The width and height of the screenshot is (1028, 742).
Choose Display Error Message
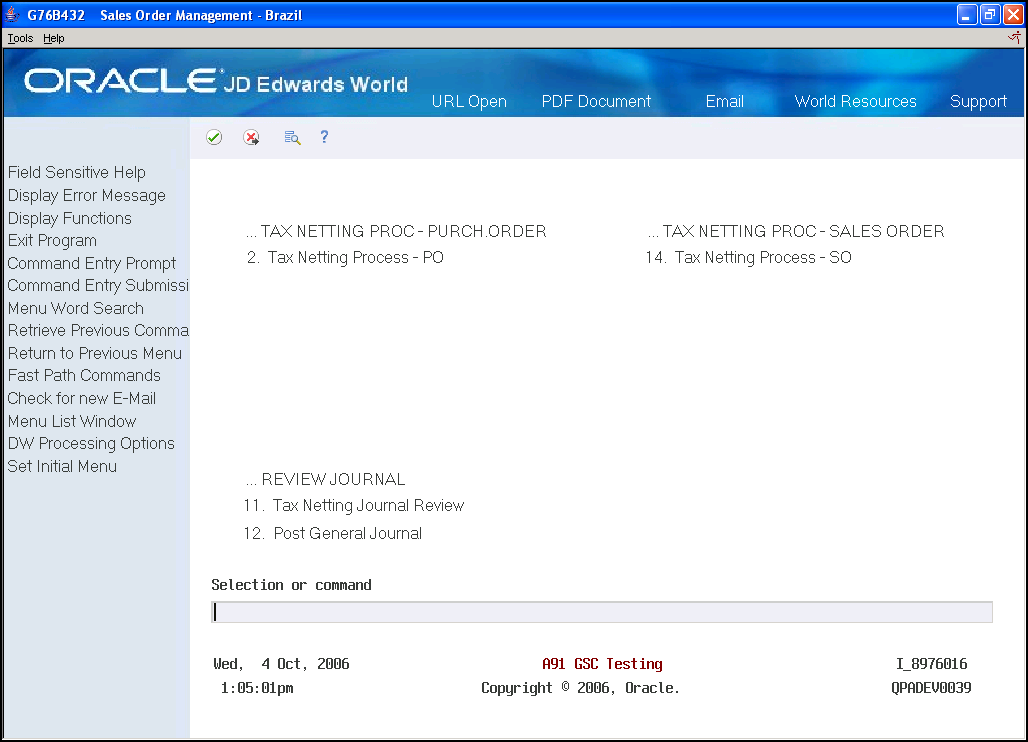87,195
